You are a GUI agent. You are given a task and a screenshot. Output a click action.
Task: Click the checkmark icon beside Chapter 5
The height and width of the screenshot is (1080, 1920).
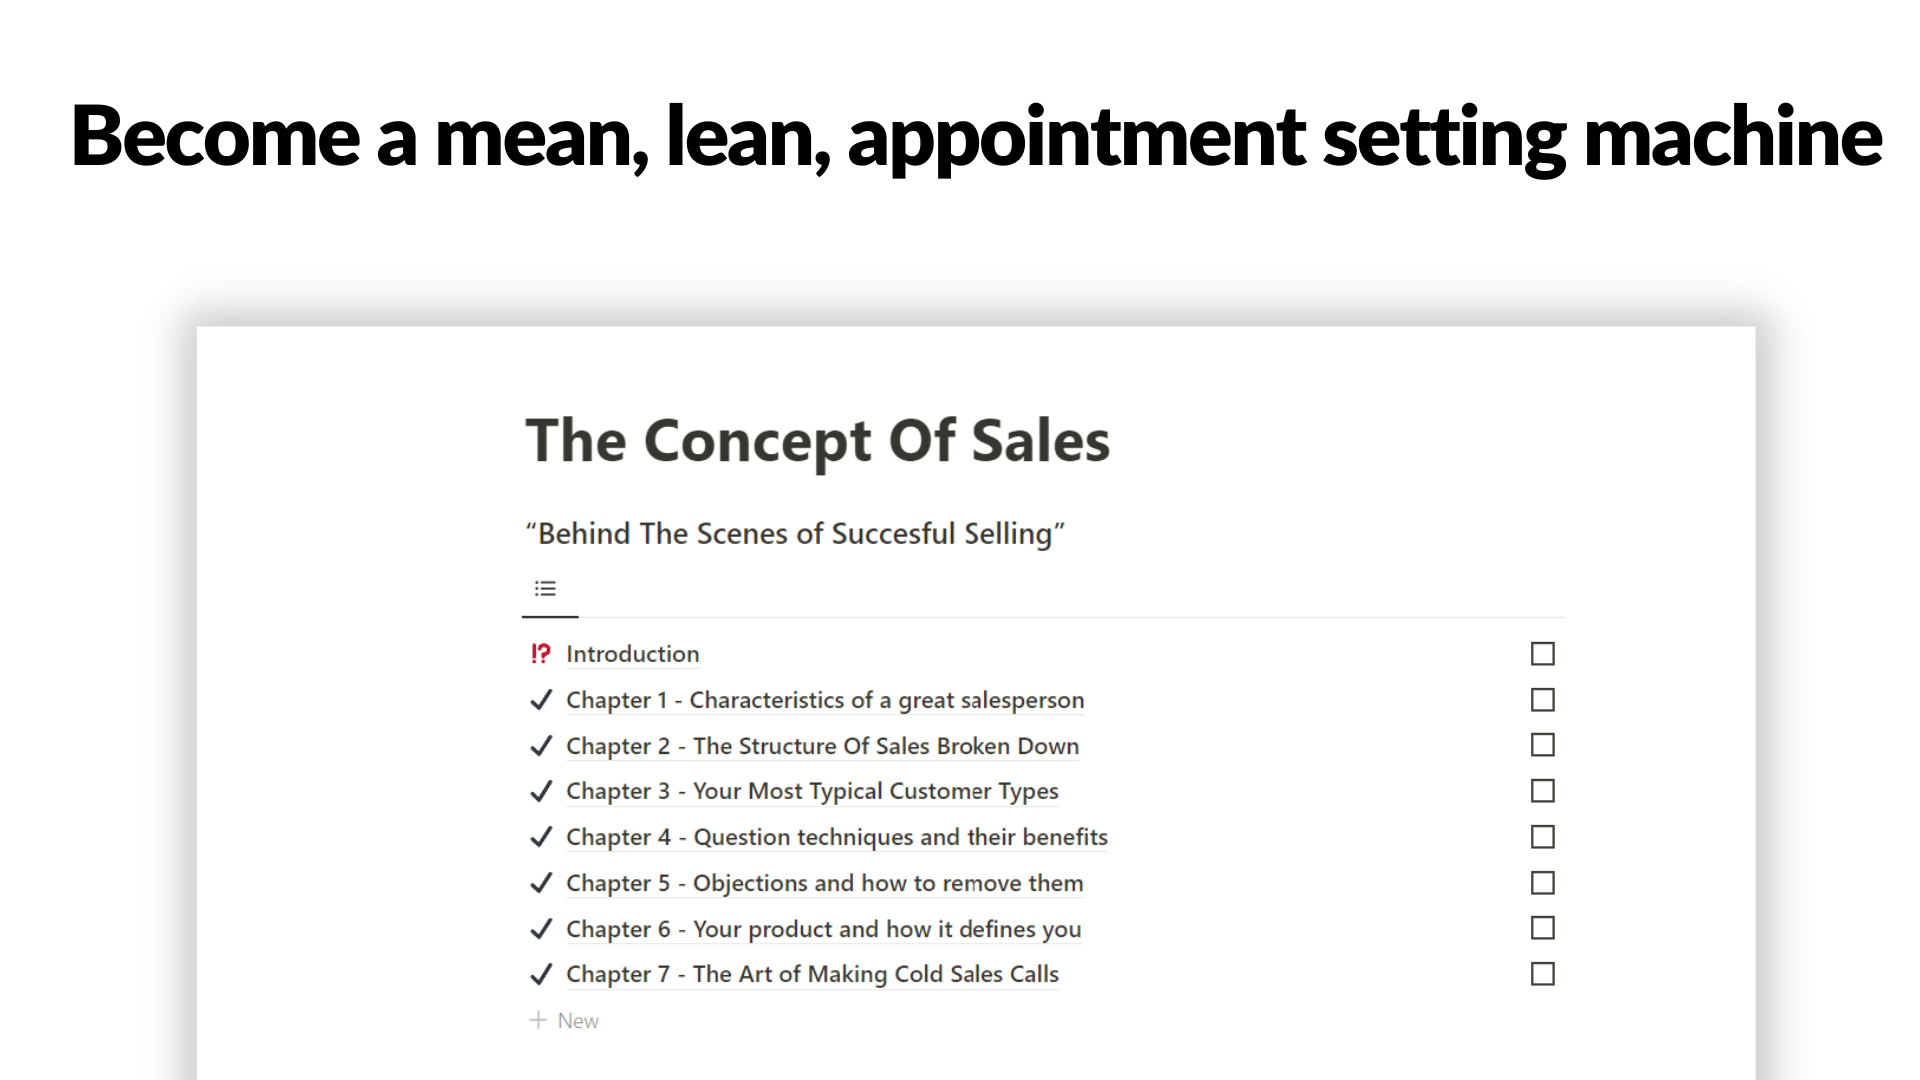click(541, 883)
